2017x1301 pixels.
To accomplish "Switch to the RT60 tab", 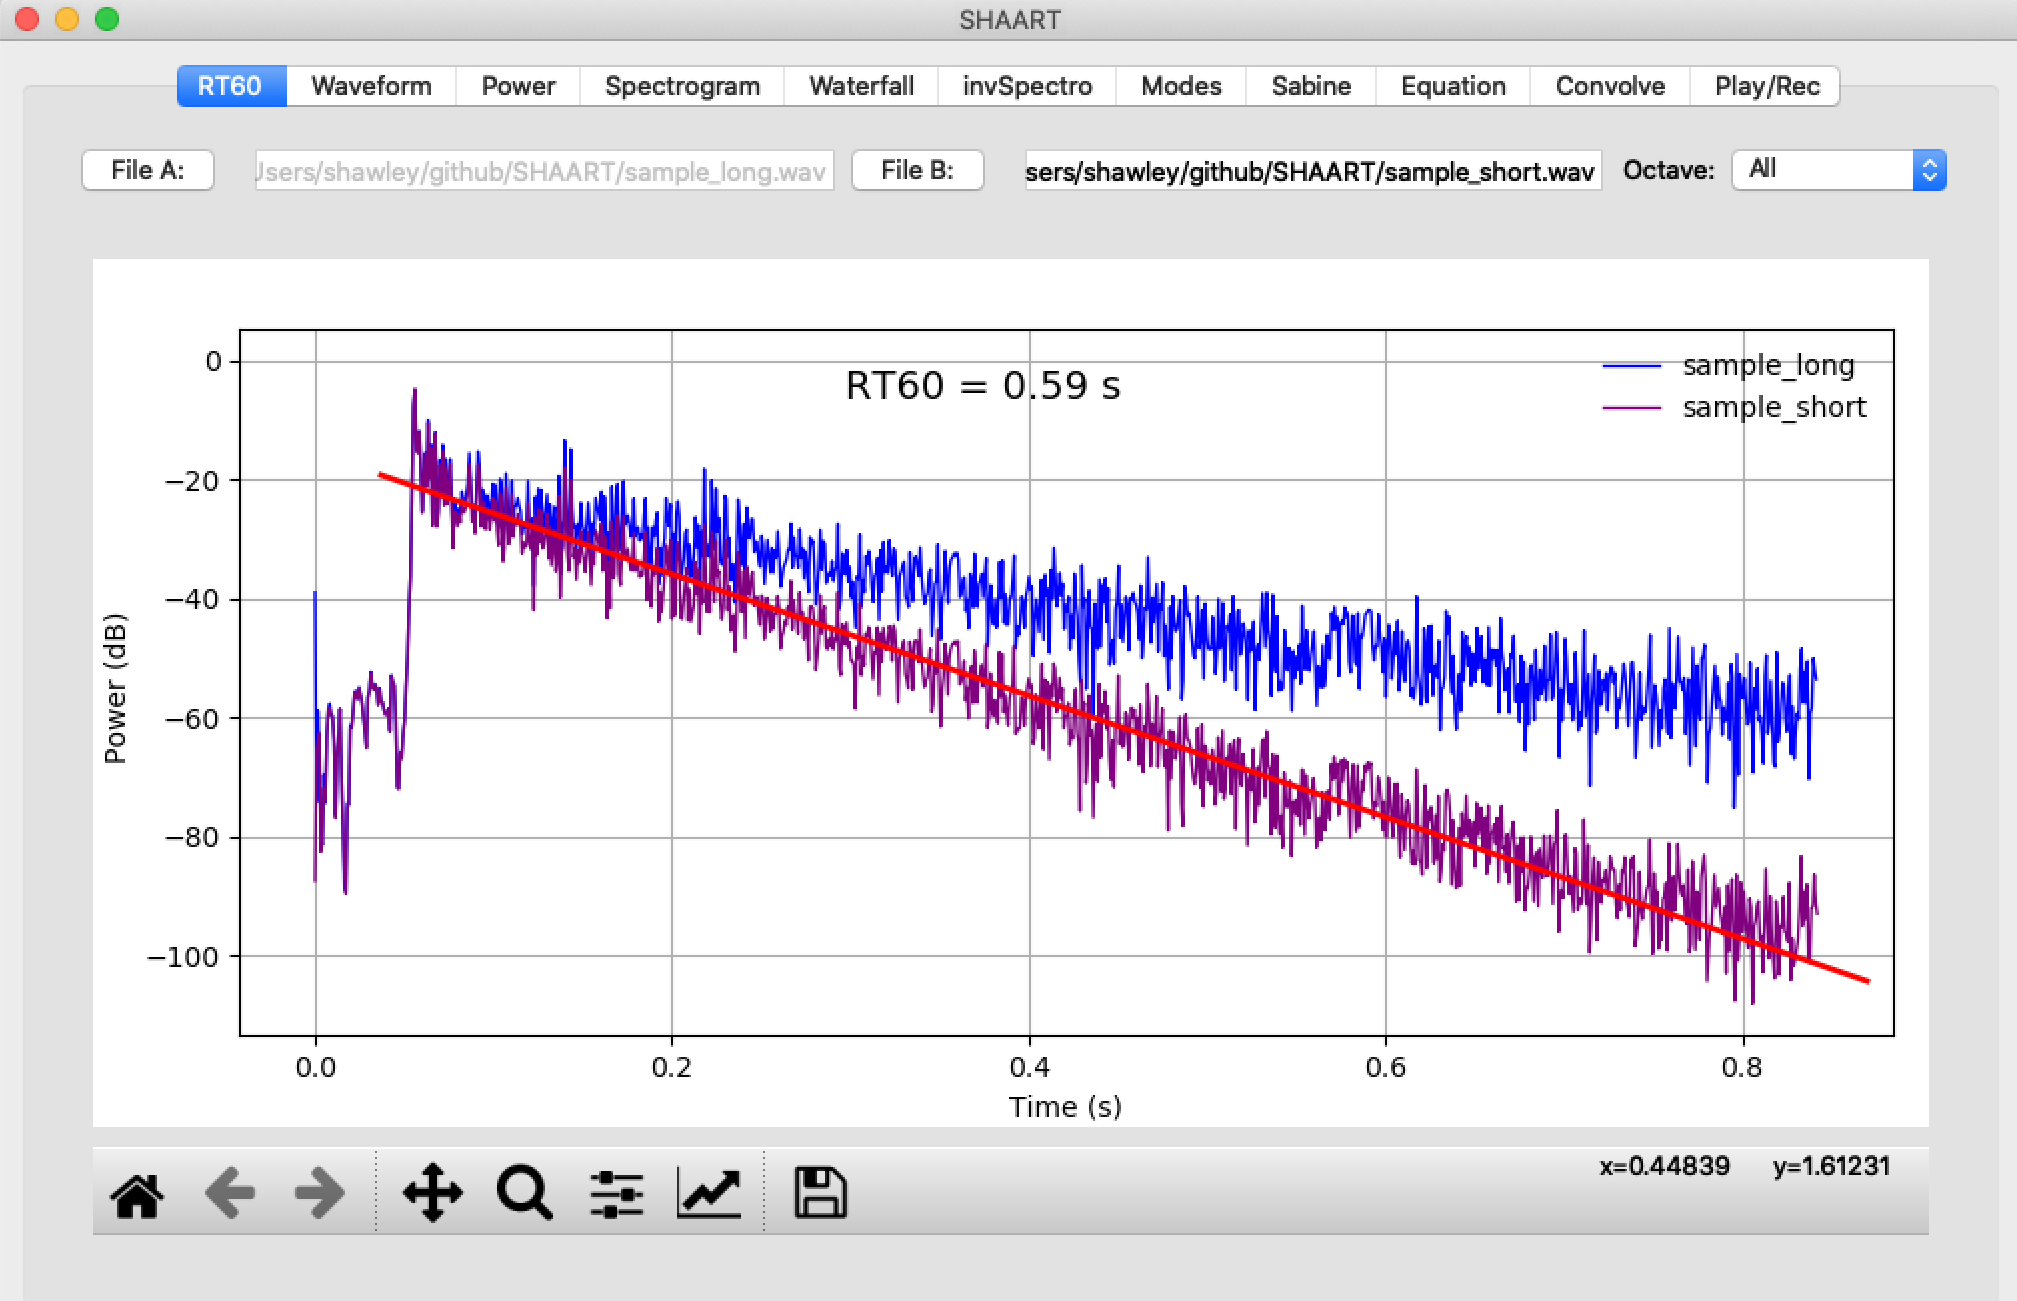I will coord(231,86).
